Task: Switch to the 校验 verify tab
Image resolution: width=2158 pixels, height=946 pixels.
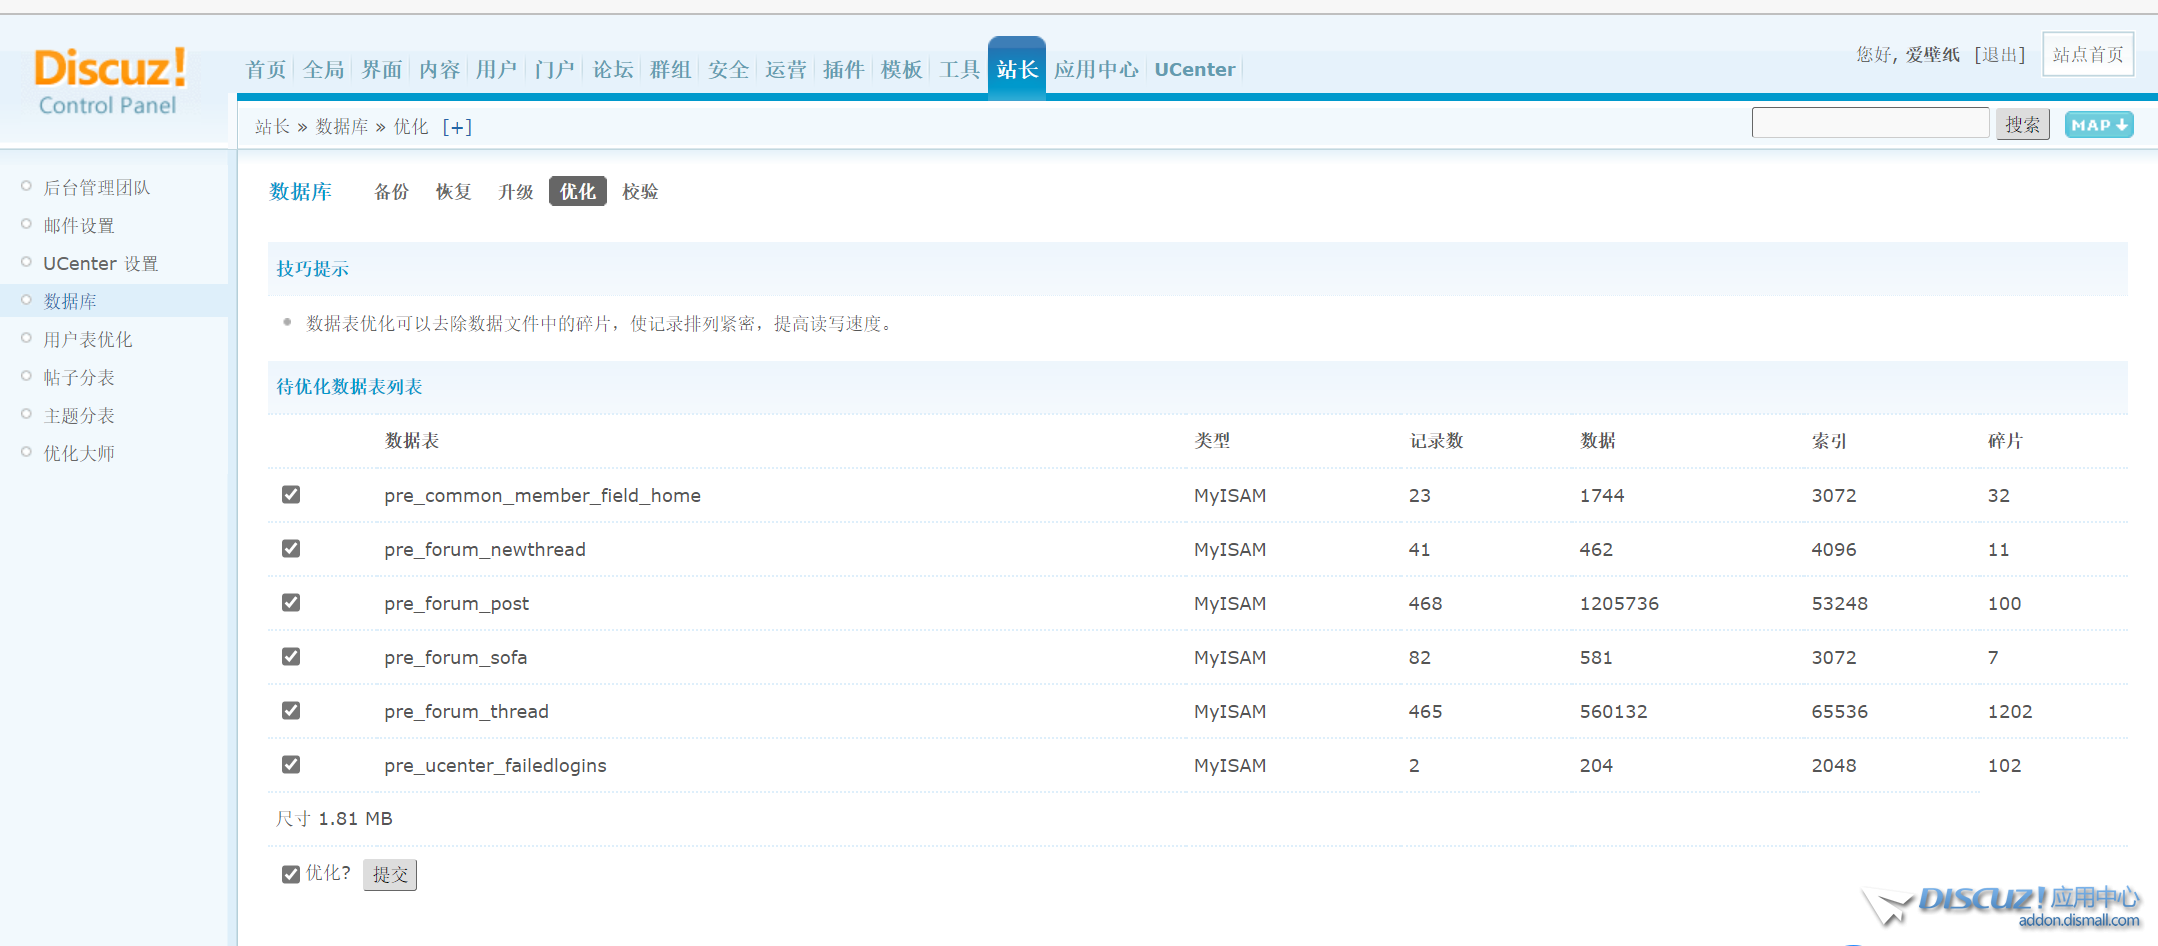Action: coord(640,192)
